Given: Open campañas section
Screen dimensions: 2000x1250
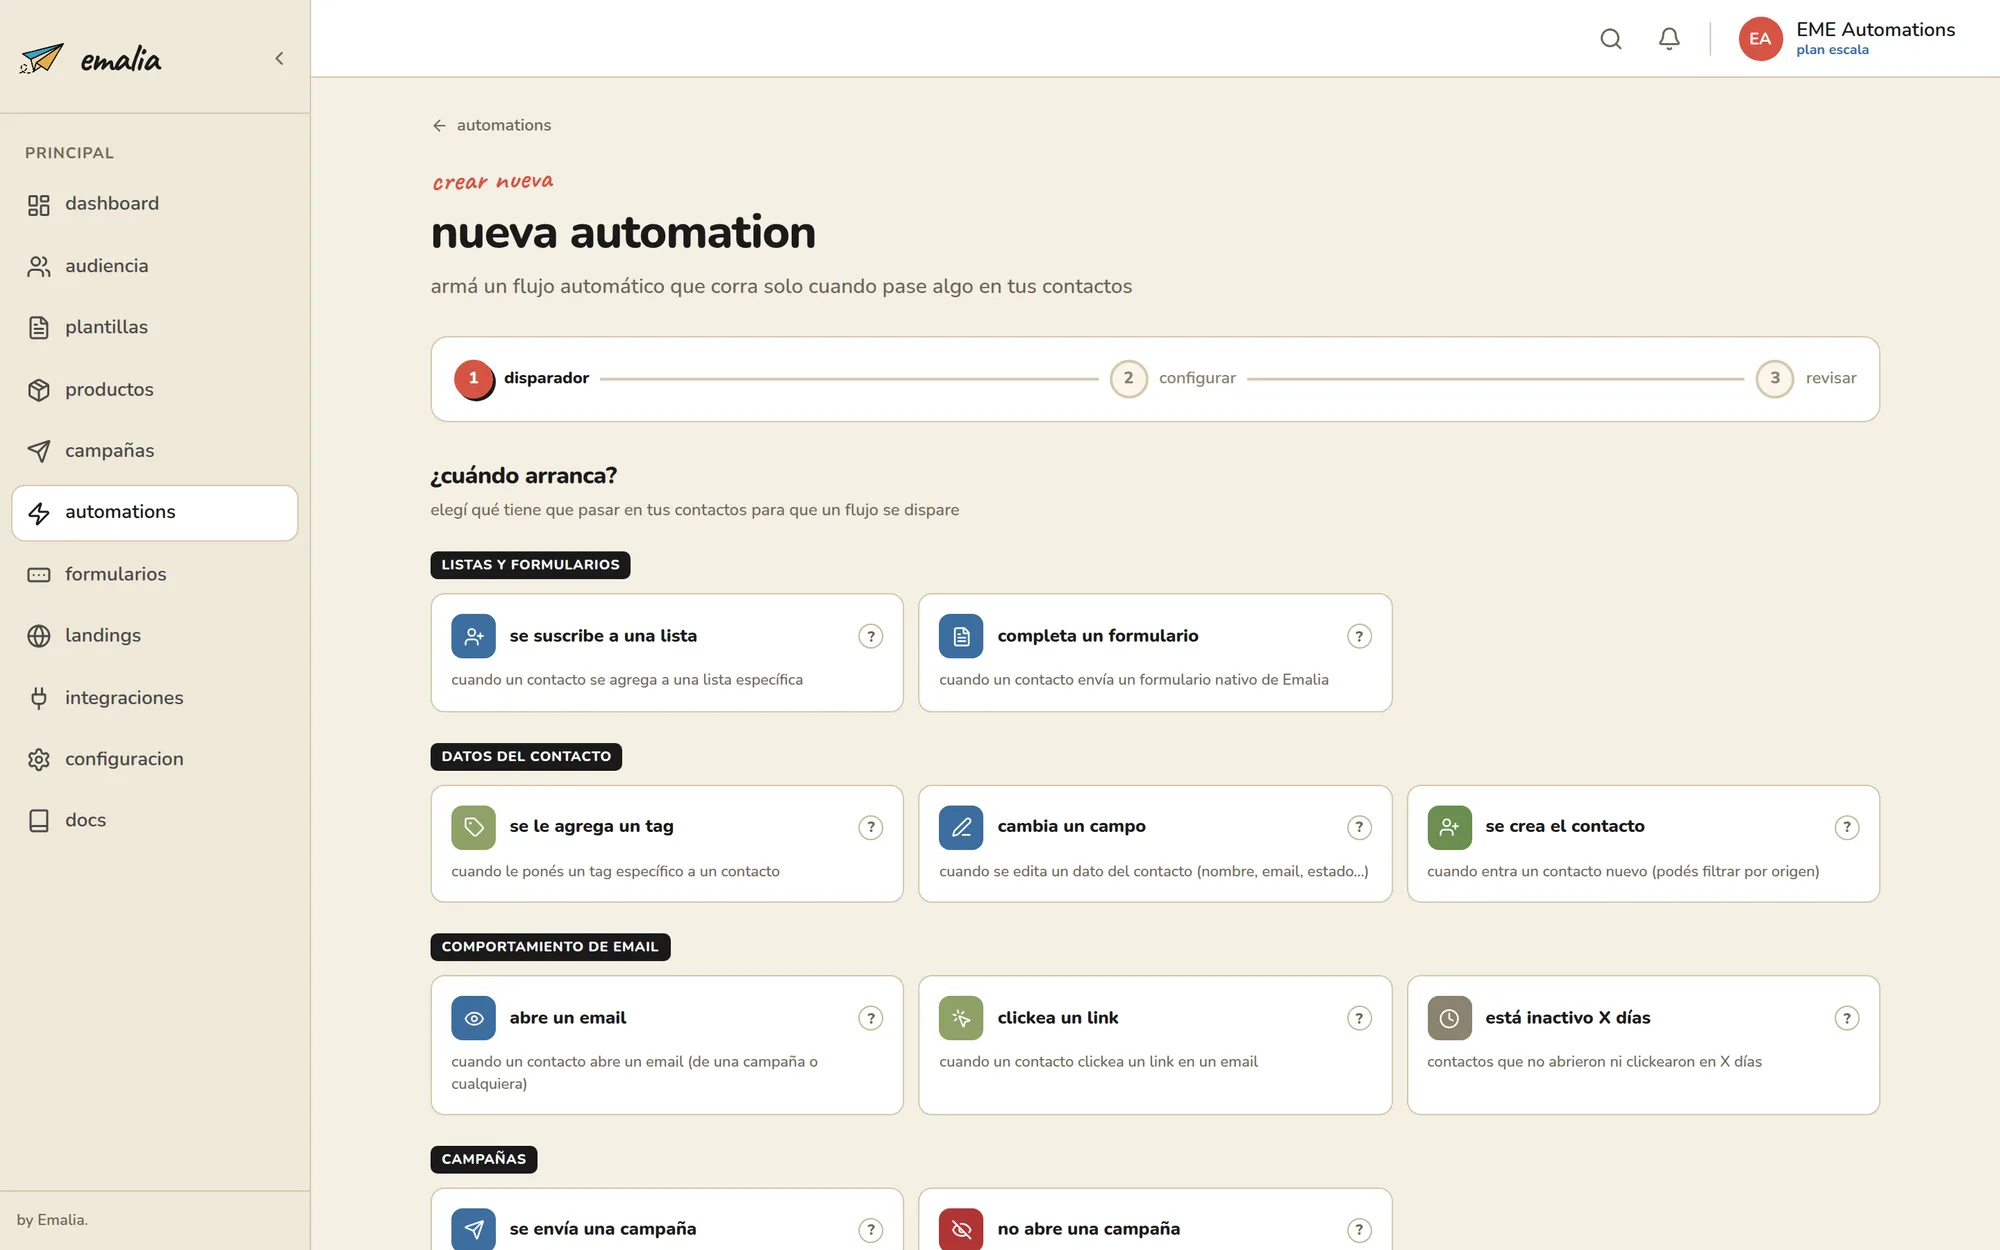Looking at the screenshot, I should tap(155, 450).
